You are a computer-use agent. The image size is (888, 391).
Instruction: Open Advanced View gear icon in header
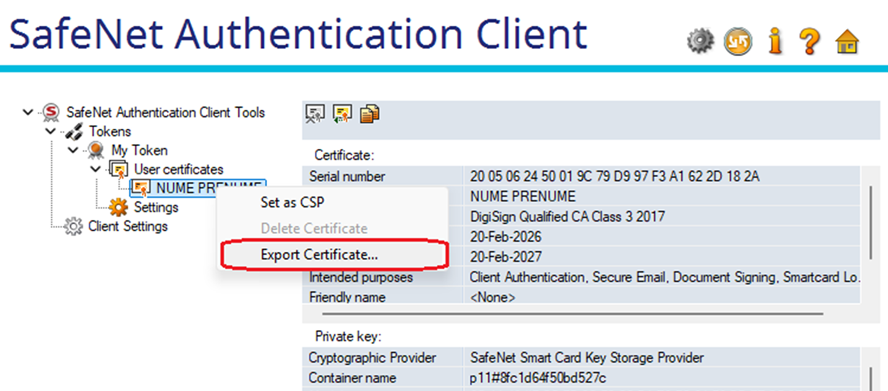click(701, 42)
